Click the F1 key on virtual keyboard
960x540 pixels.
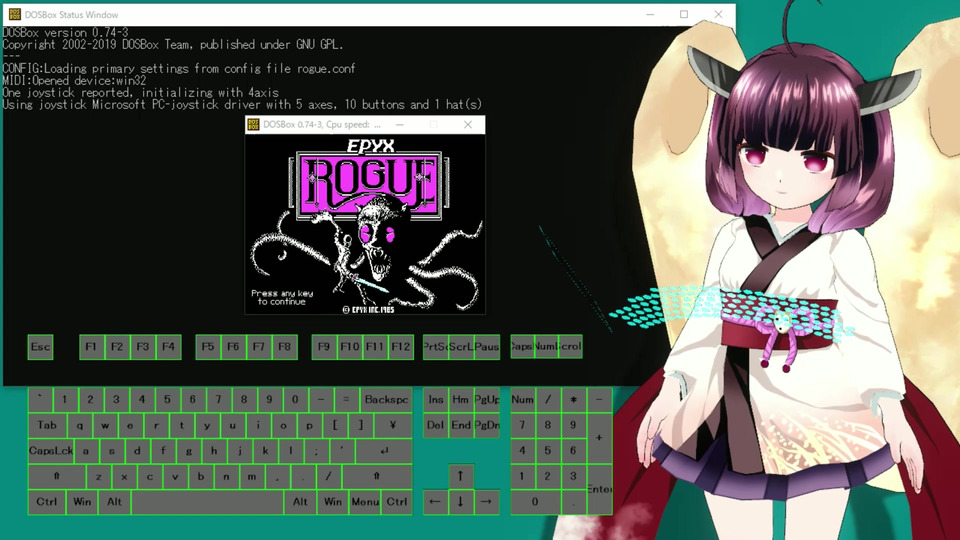tap(91, 347)
